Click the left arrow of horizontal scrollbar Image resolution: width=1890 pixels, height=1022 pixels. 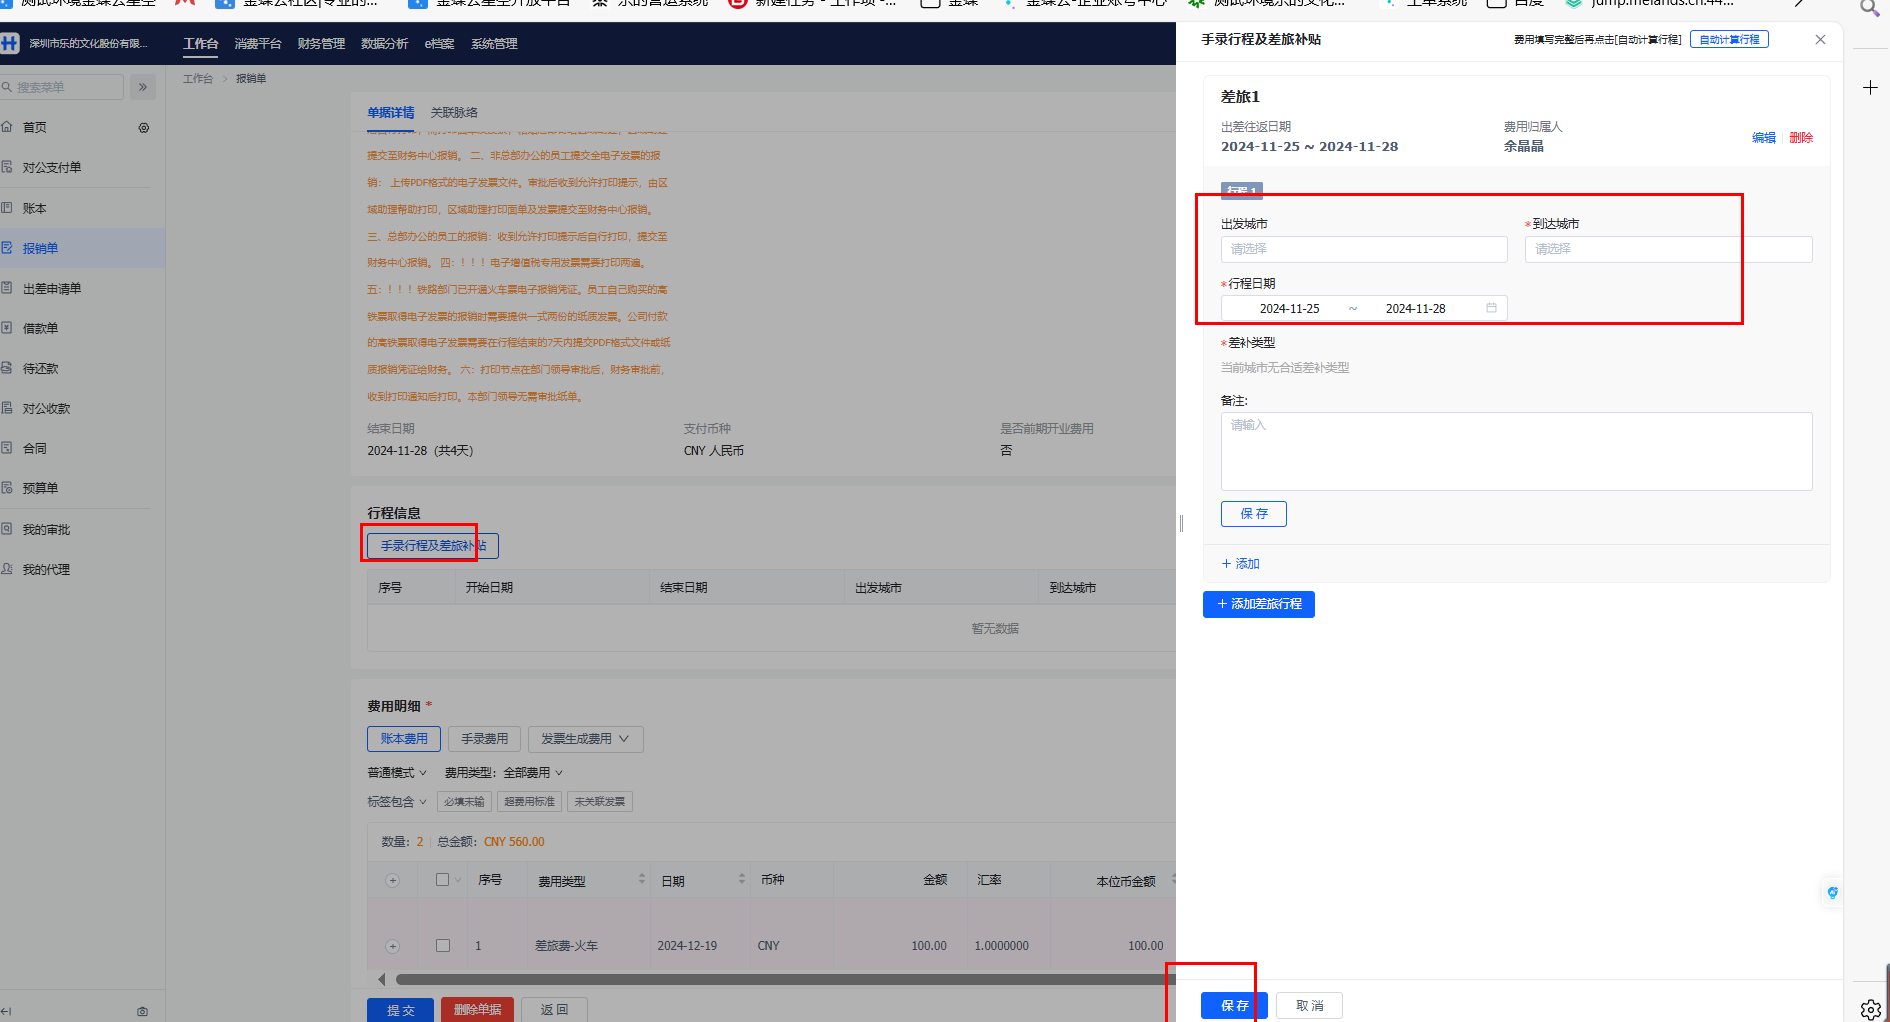(x=381, y=979)
